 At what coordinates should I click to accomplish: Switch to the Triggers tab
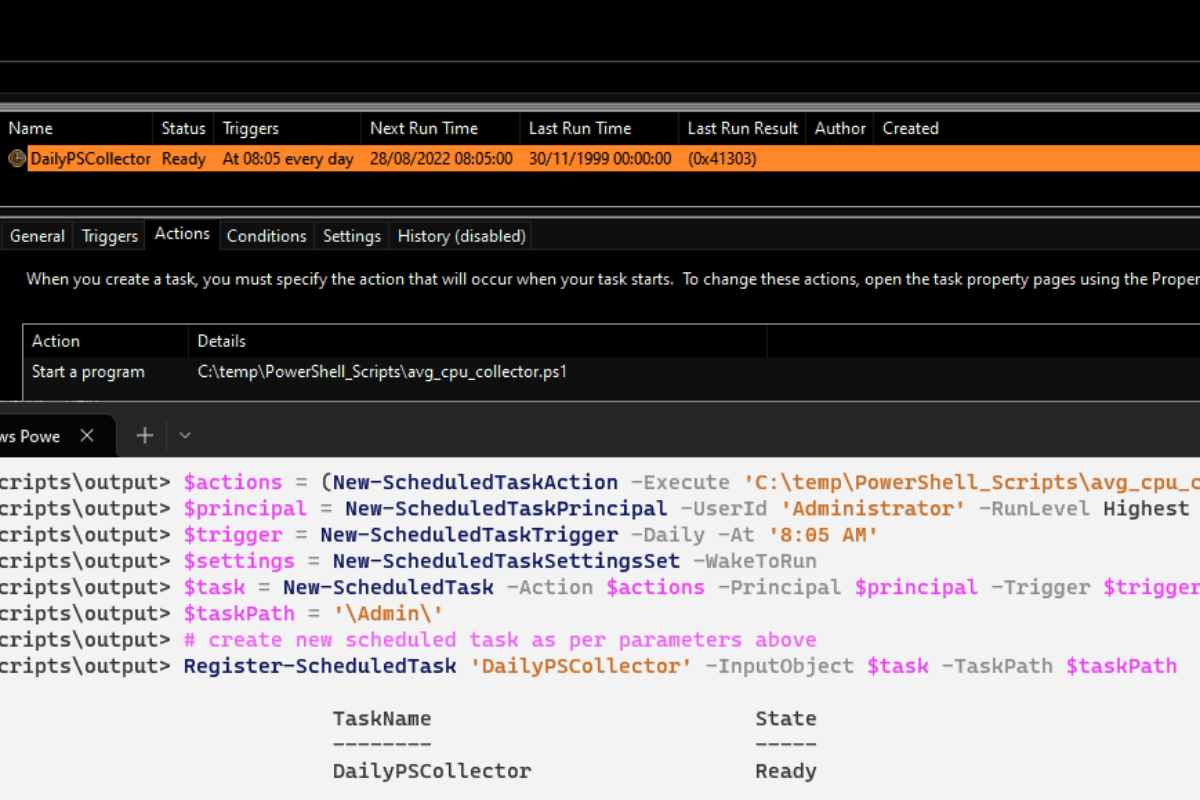click(109, 235)
